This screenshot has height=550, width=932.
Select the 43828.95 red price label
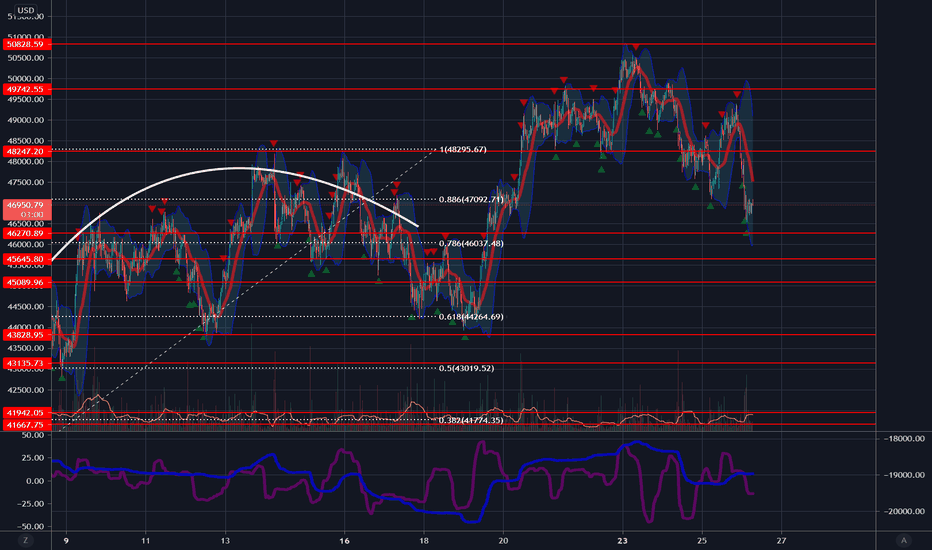pos(27,335)
